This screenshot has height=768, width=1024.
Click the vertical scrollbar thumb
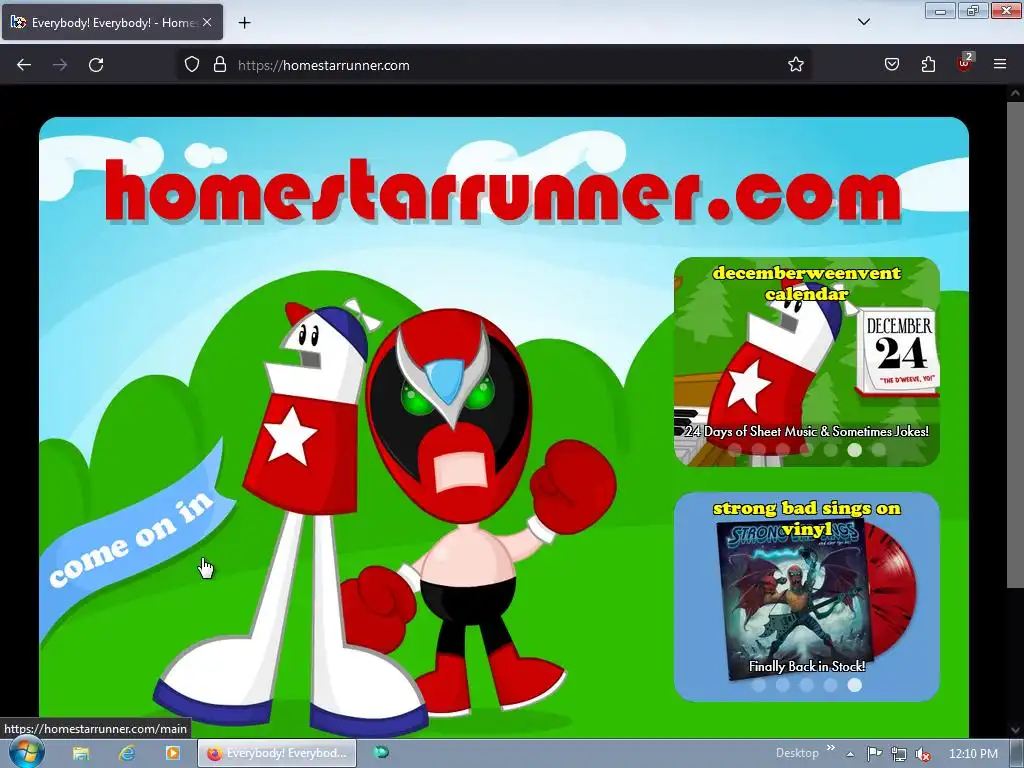point(1015,343)
